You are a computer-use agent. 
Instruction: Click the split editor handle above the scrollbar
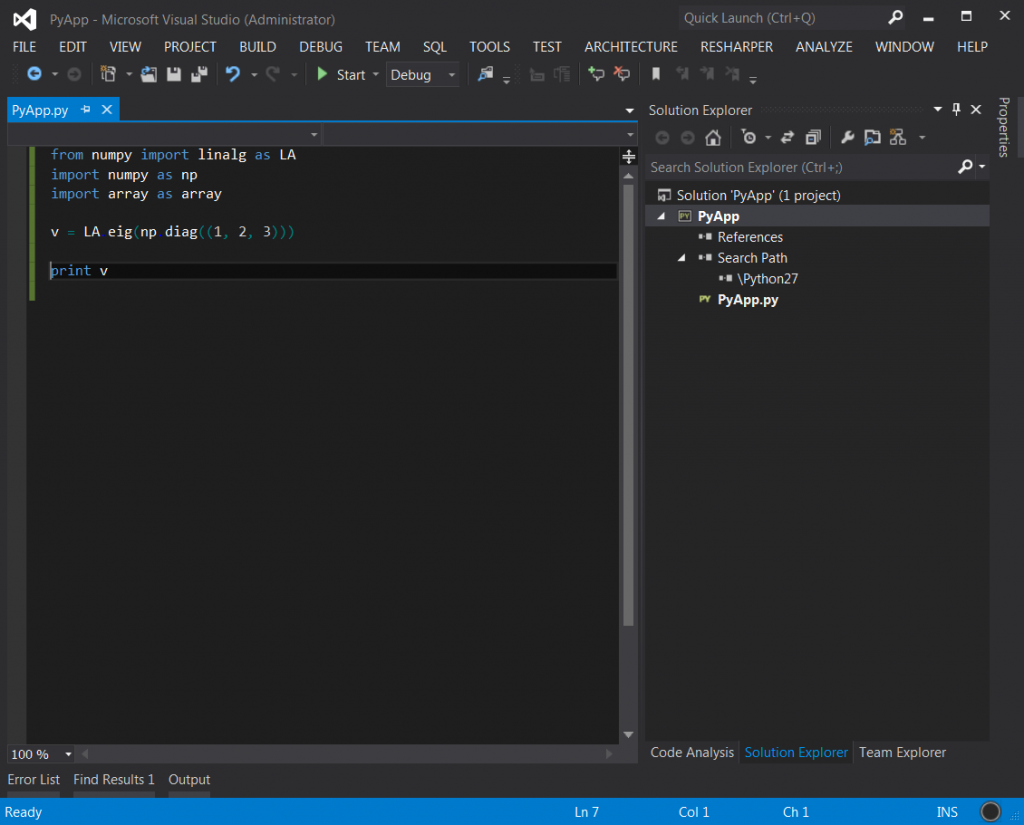[628, 157]
